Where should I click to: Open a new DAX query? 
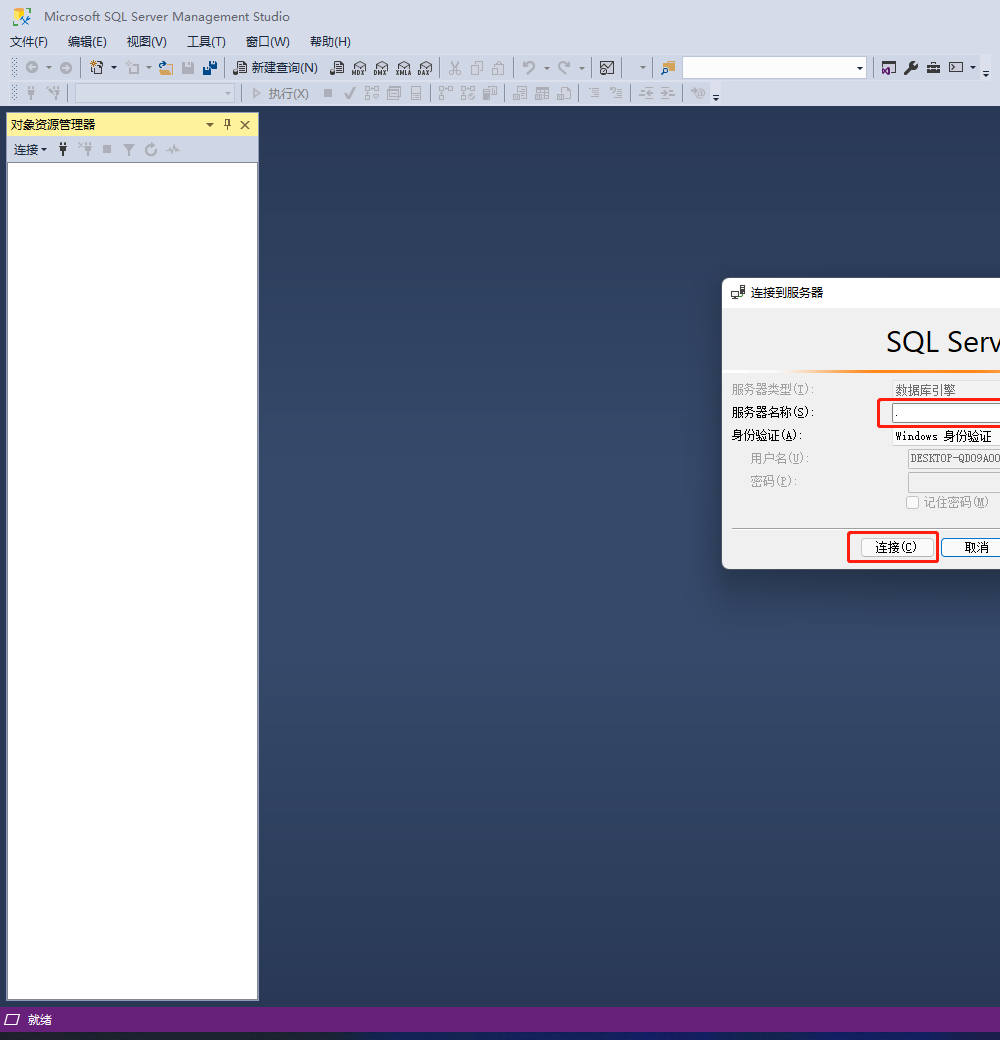tap(425, 67)
